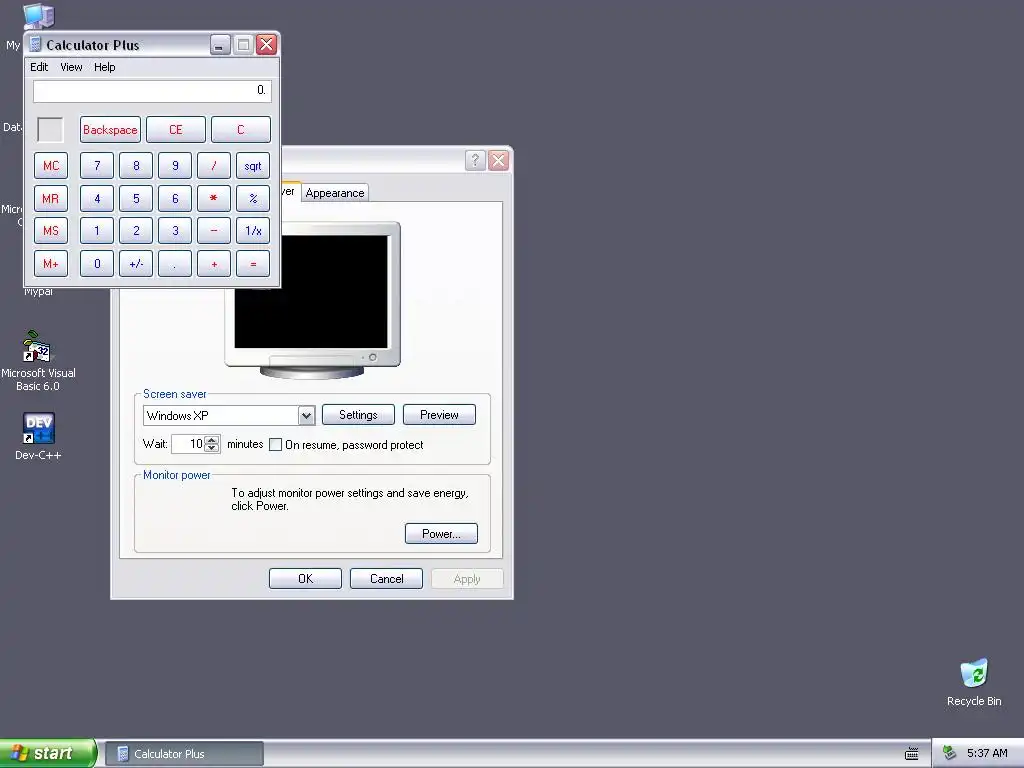Increase wait minutes with up arrow
Screen dimensions: 1024x768
pyautogui.click(x=212, y=440)
